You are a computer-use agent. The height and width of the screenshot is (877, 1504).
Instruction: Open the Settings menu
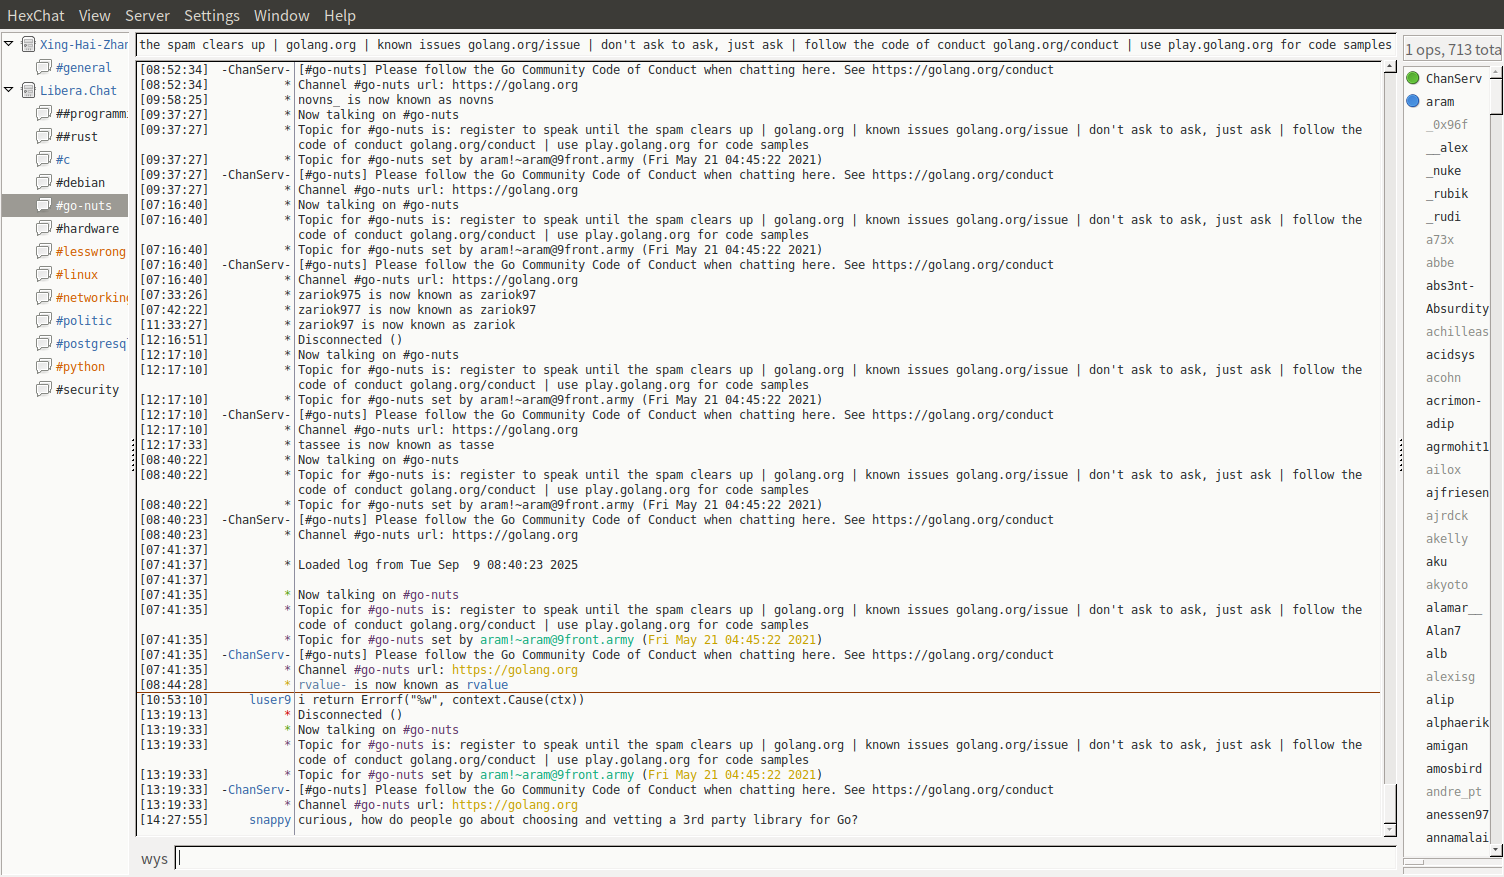[211, 16]
